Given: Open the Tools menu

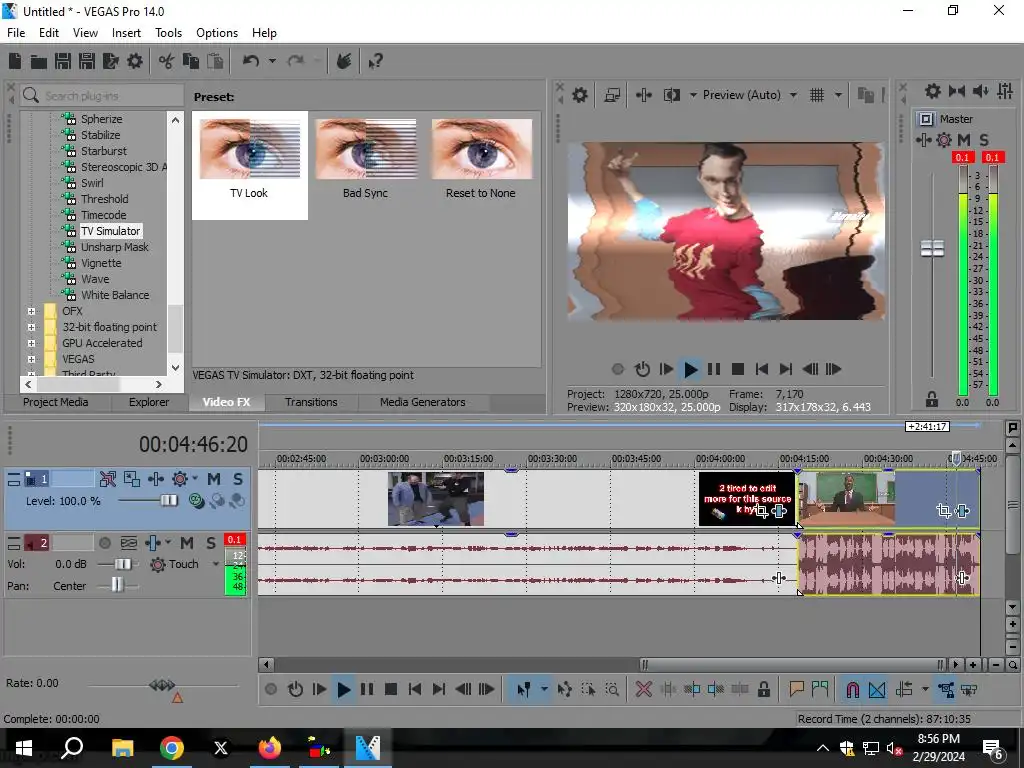Looking at the screenshot, I should (168, 33).
